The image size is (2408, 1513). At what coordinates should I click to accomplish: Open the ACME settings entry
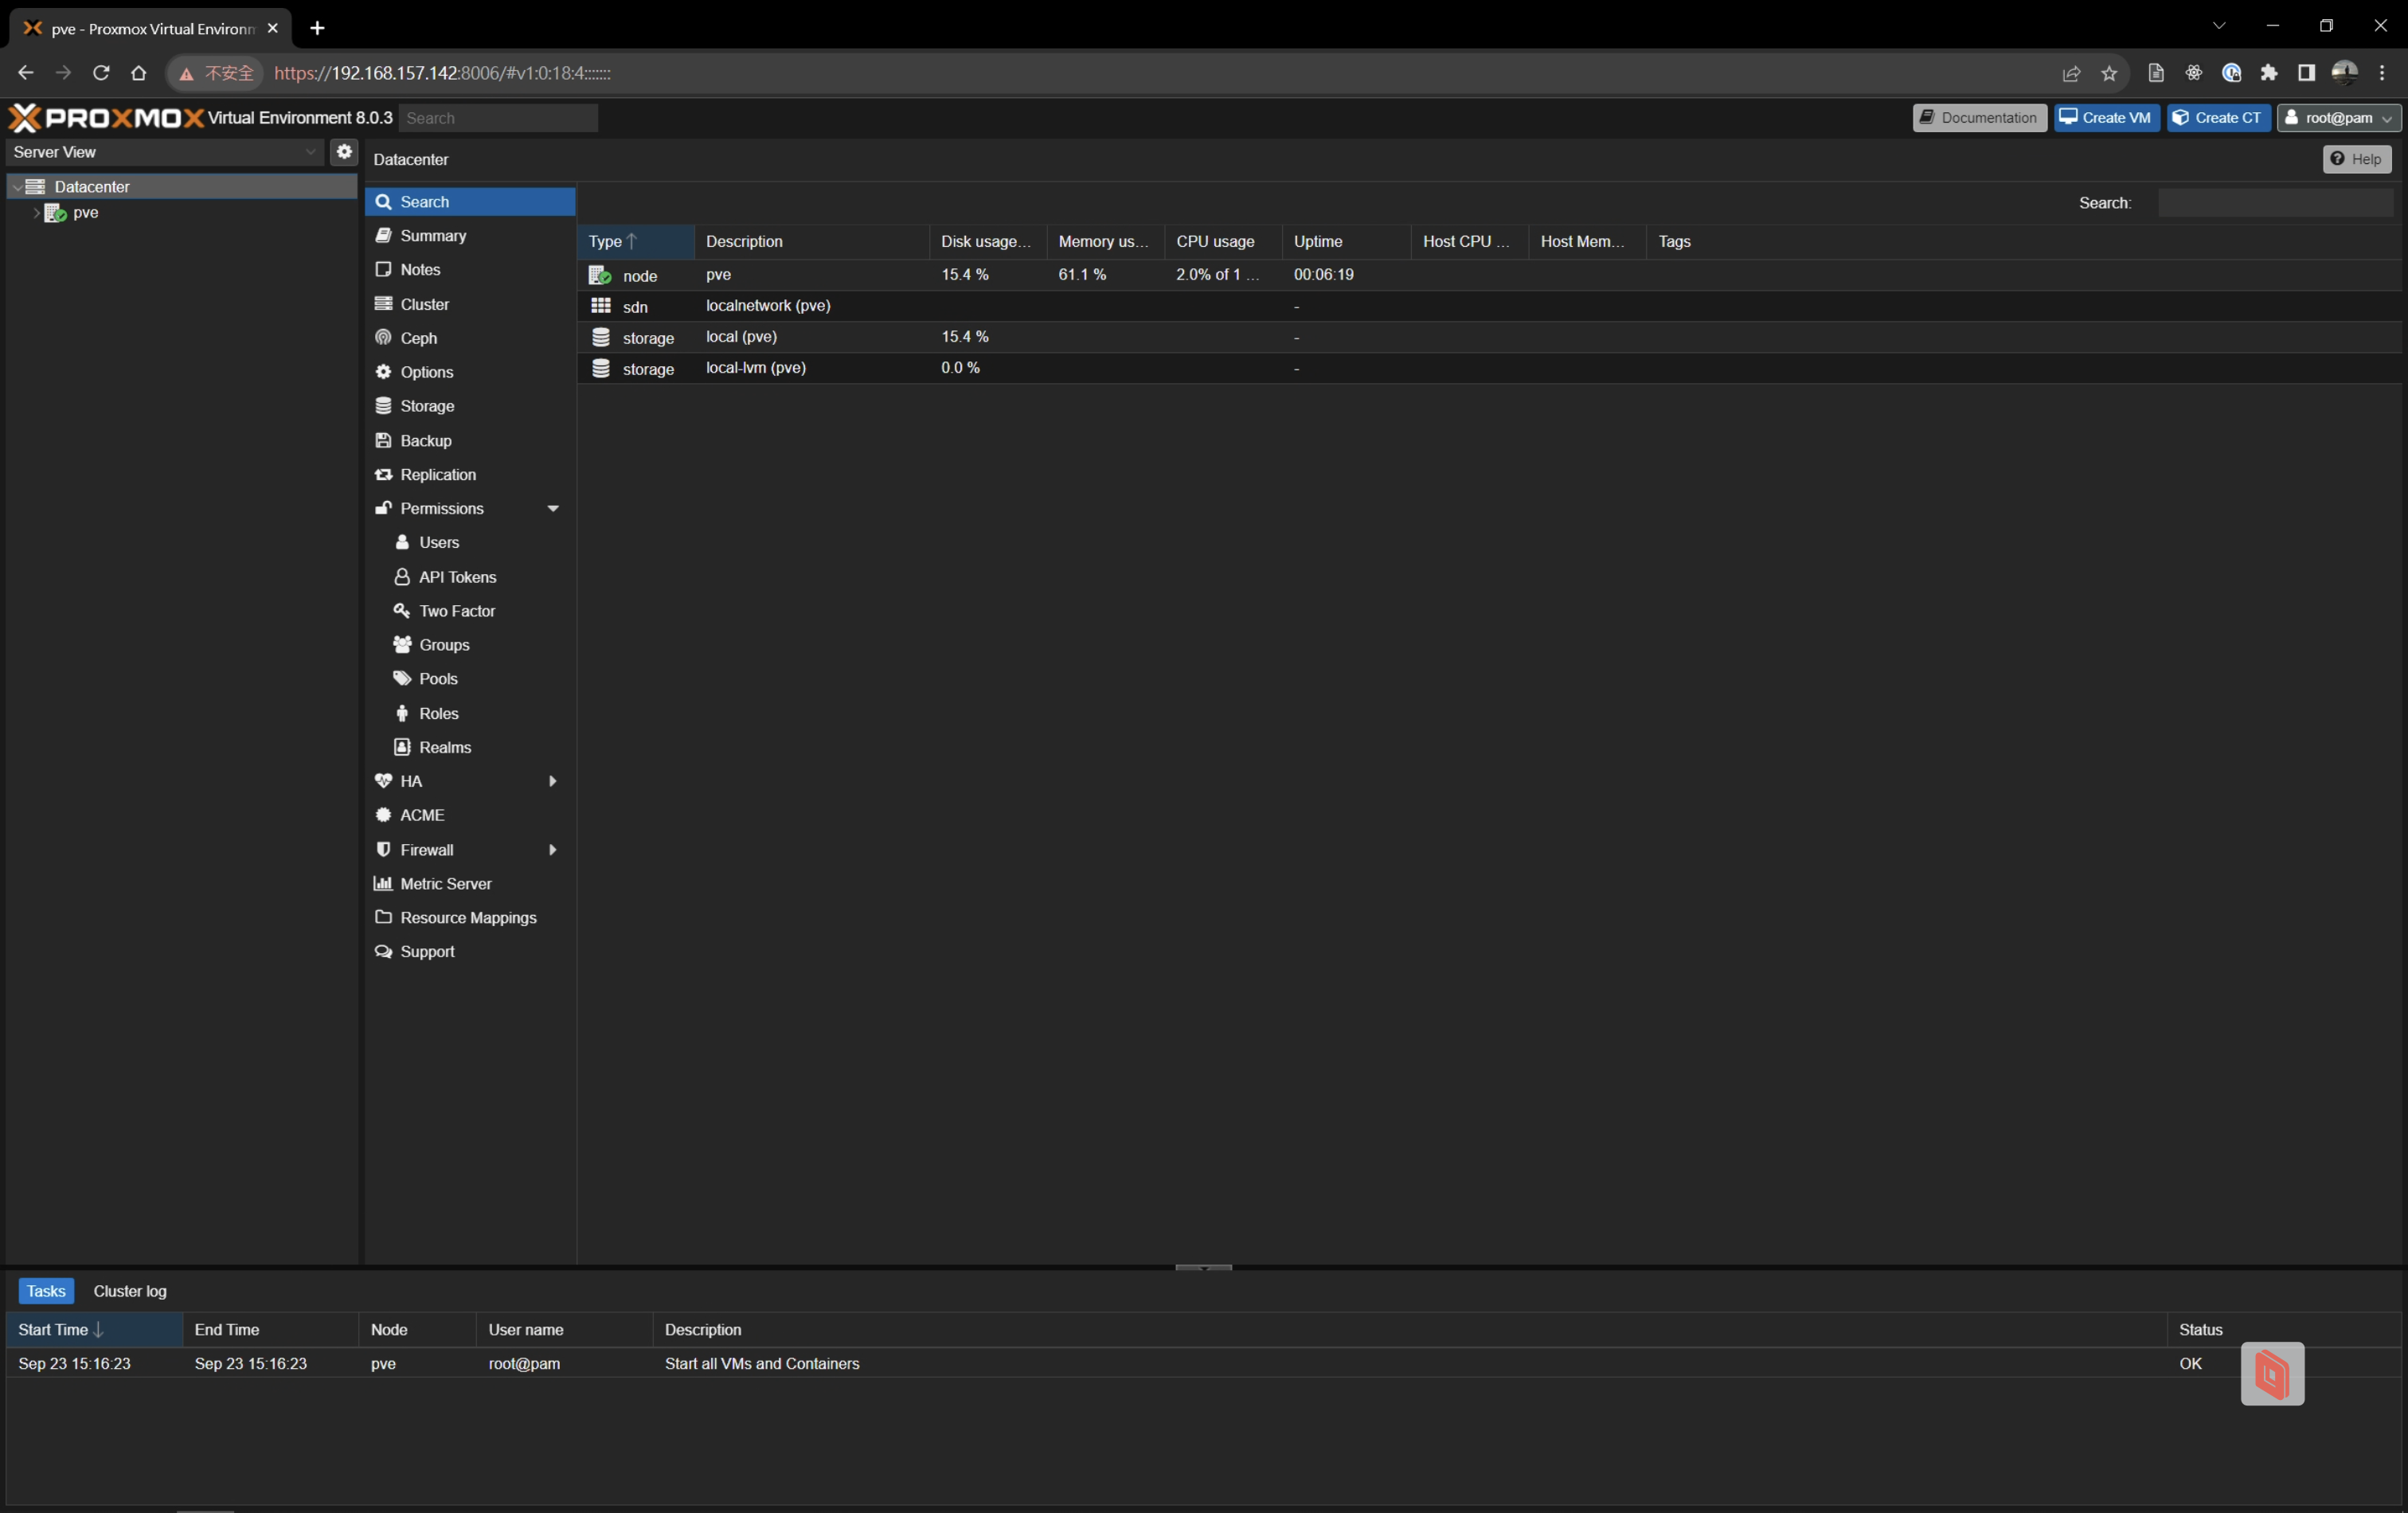click(422, 815)
